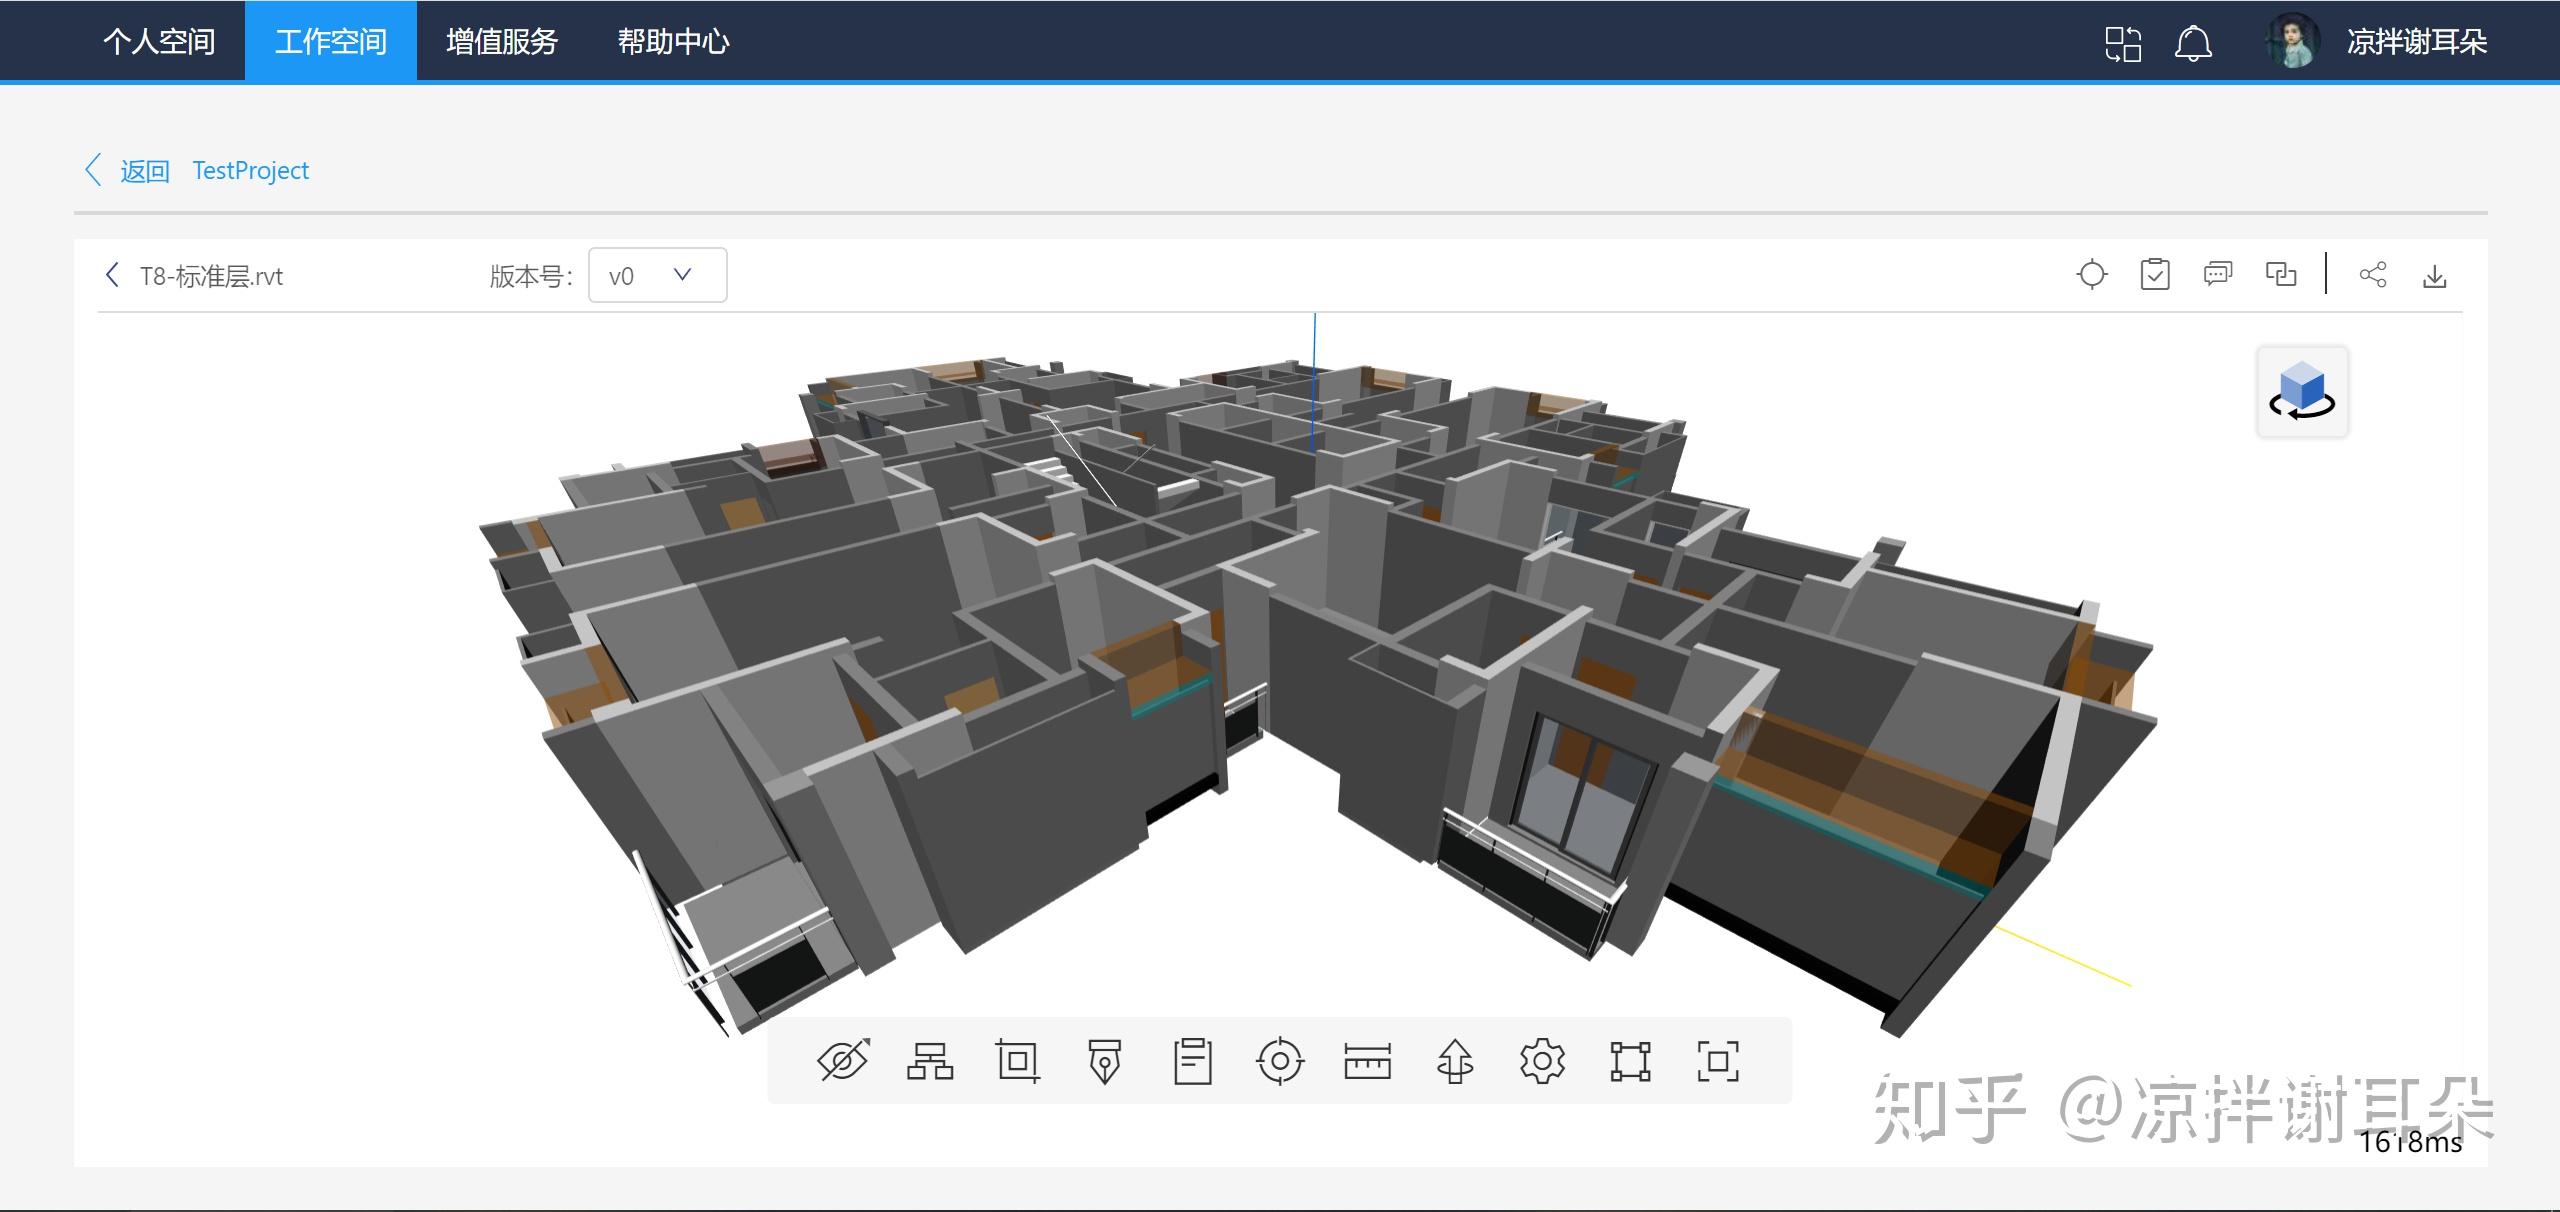Open the 帮助中心 menu tab
This screenshot has height=1212, width=2560.
pos(673,41)
